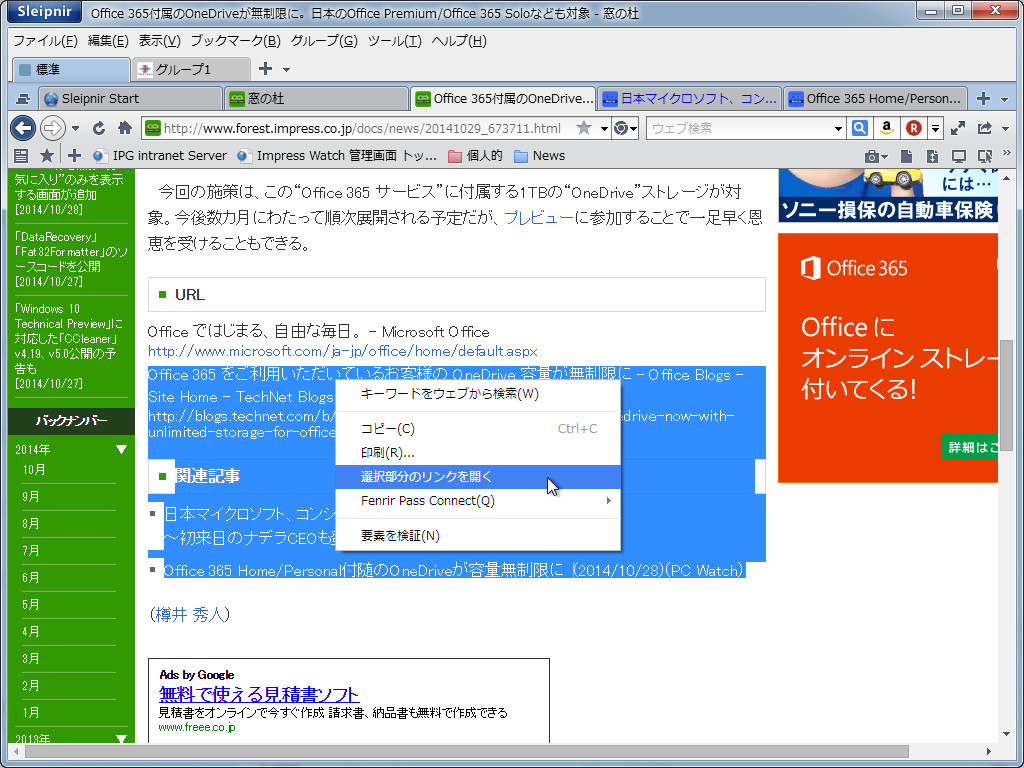The image size is (1024, 768).
Task: Open the homepage via the Home icon
Action: pos(122,128)
